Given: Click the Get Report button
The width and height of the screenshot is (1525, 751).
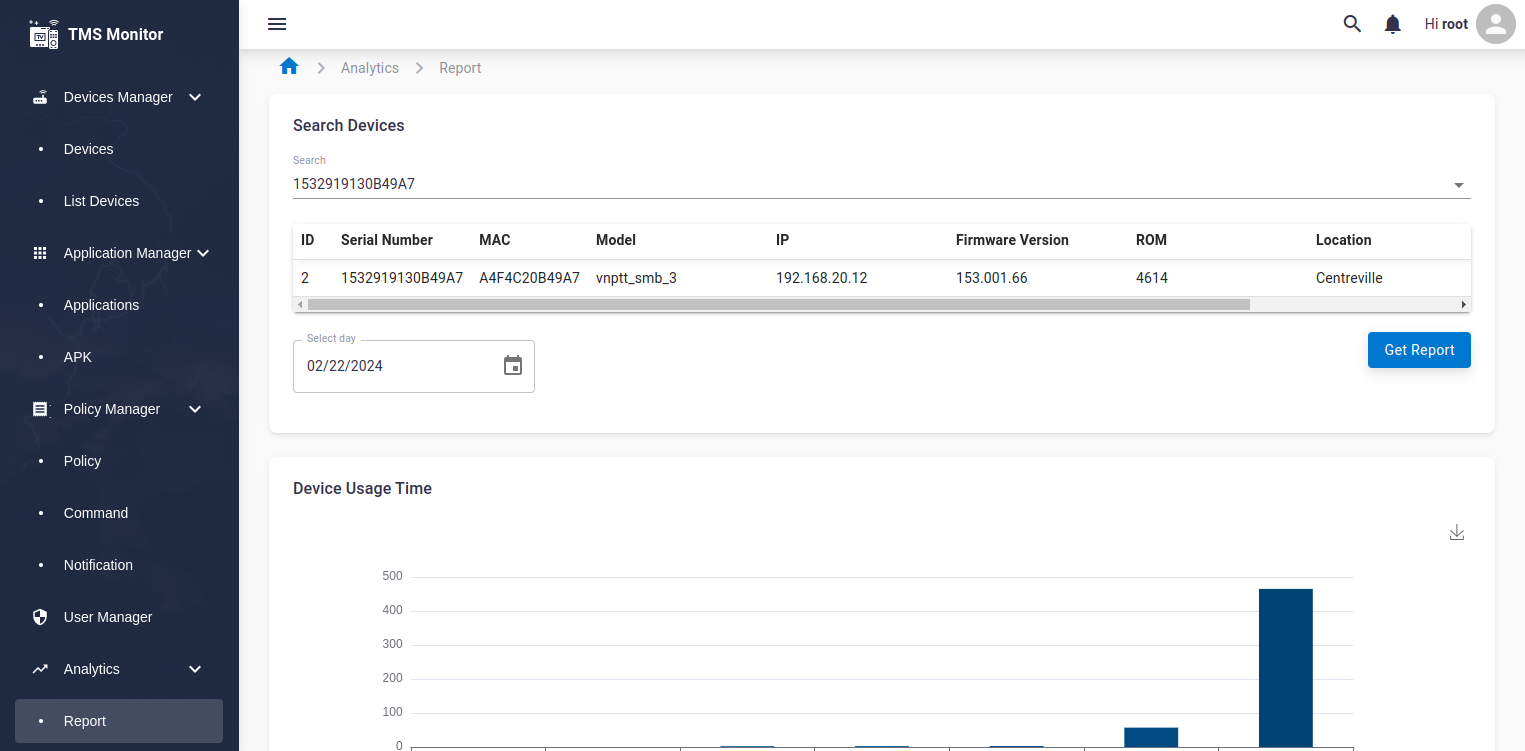Looking at the screenshot, I should pyautogui.click(x=1419, y=350).
